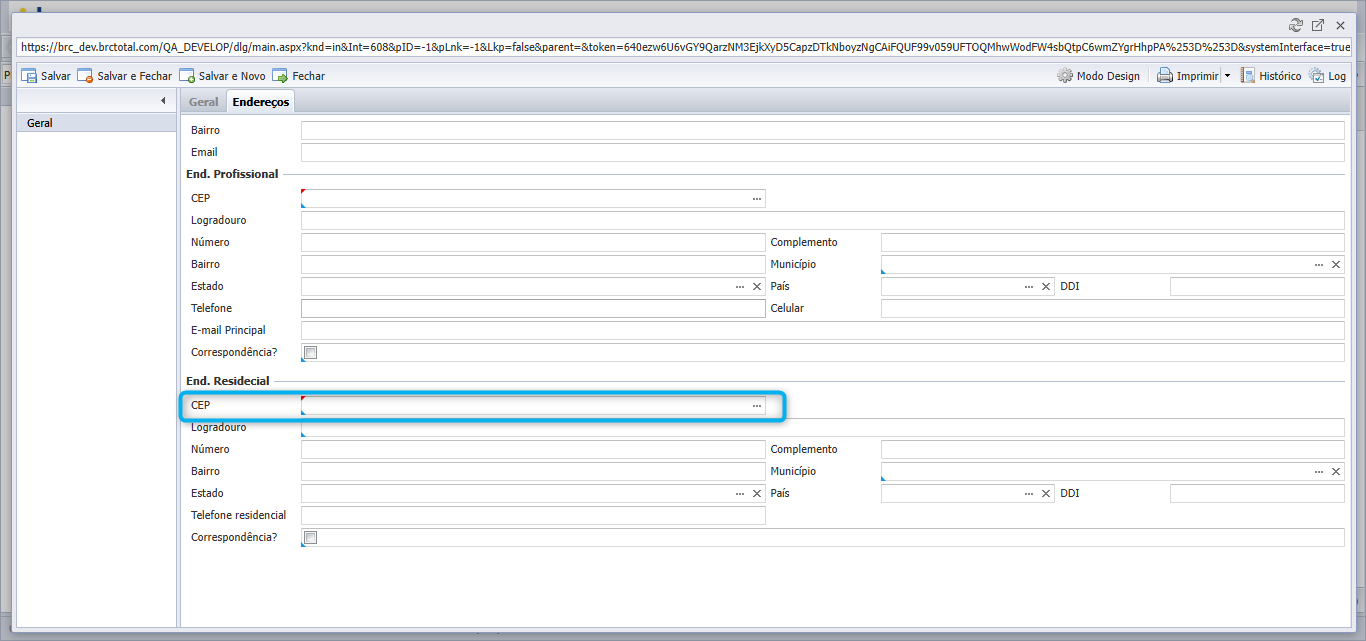The width and height of the screenshot is (1366, 641).
Task: Clear the End. Residecial Estado field
Action: coord(757,493)
